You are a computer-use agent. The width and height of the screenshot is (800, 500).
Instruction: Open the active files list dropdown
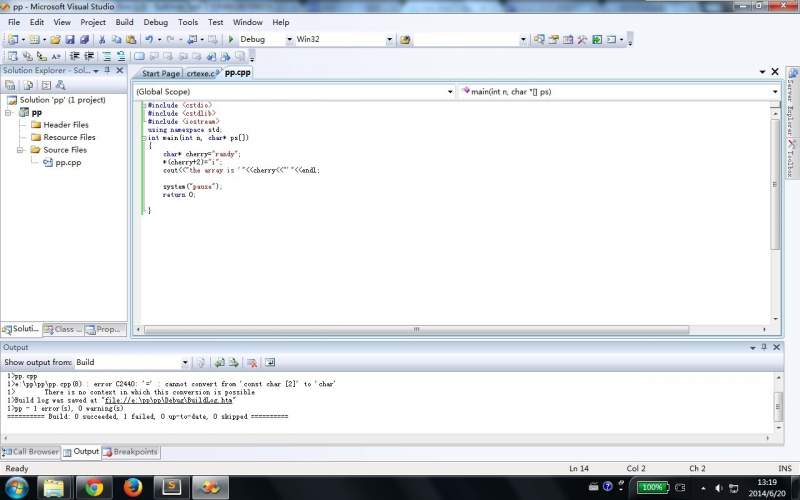click(x=762, y=72)
